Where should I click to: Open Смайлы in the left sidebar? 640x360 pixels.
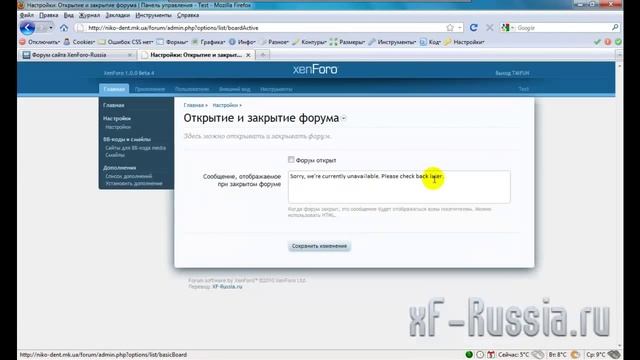click(x=115, y=155)
